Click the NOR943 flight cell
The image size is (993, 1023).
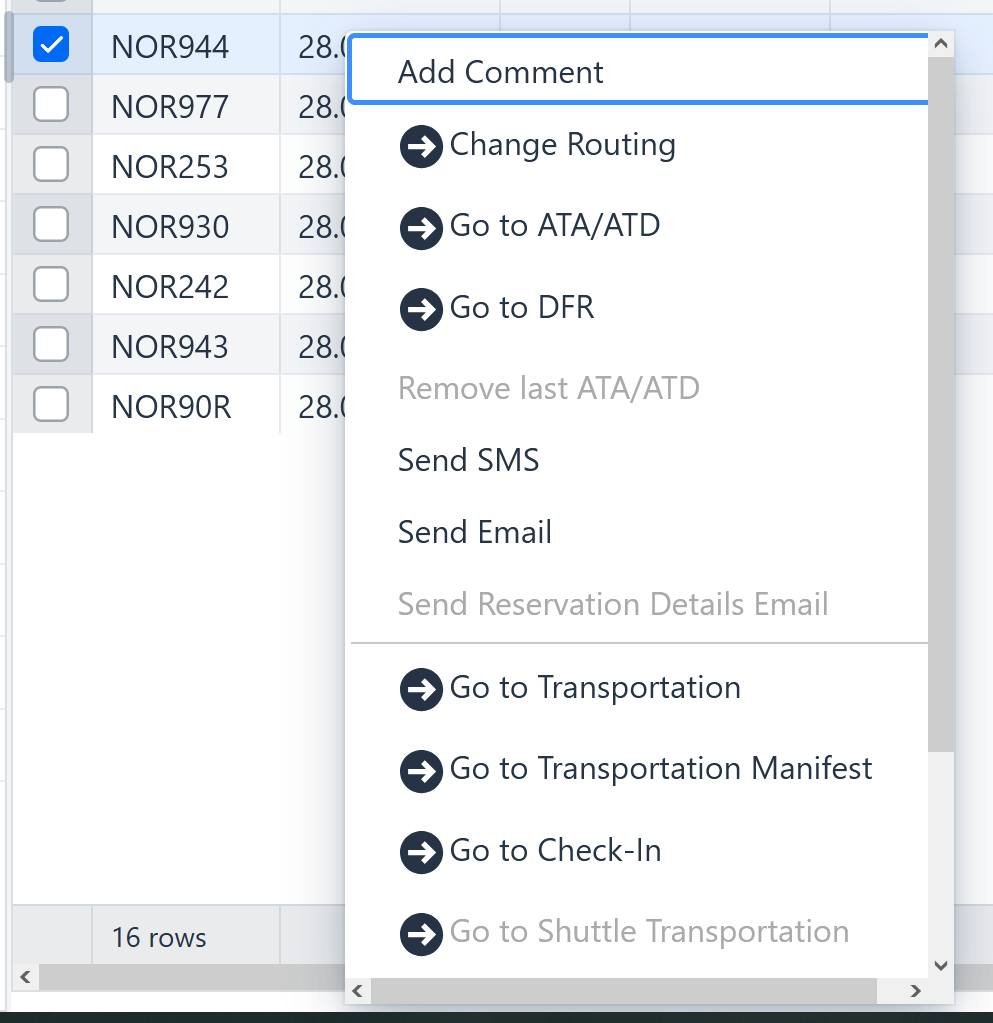click(171, 346)
